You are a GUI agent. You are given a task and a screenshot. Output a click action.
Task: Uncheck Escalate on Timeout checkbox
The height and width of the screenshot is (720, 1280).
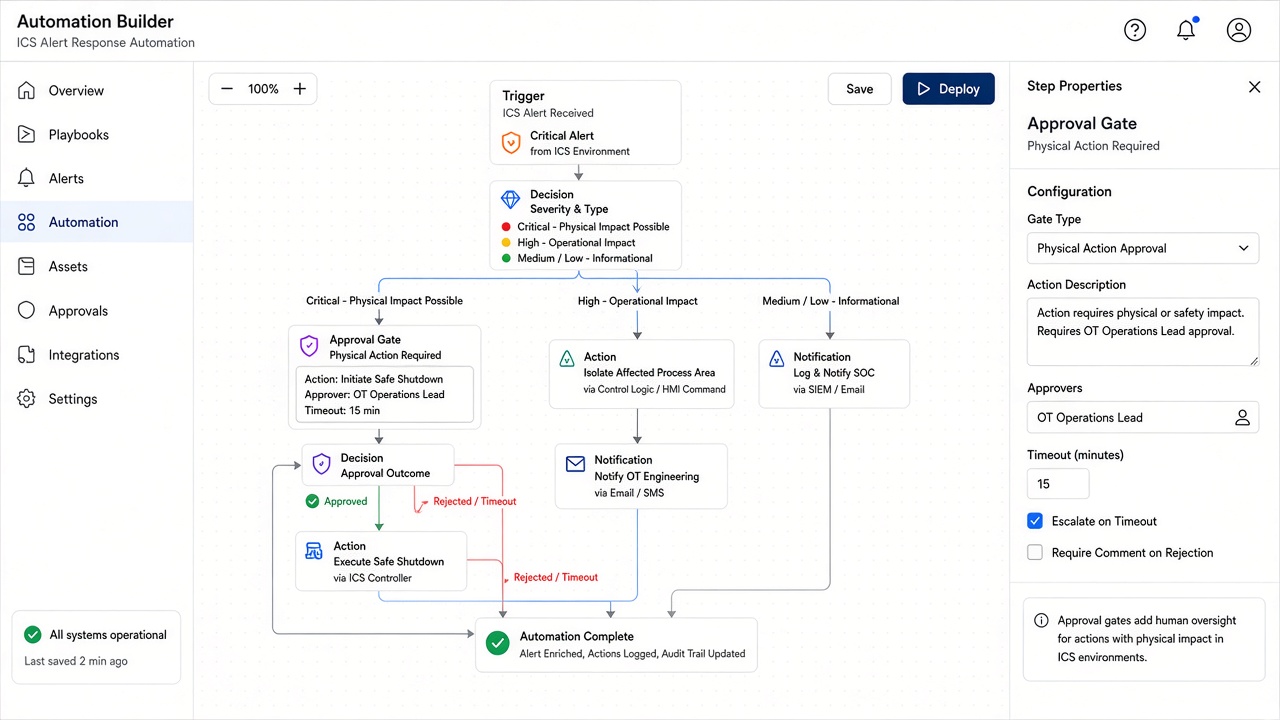pos(1035,521)
